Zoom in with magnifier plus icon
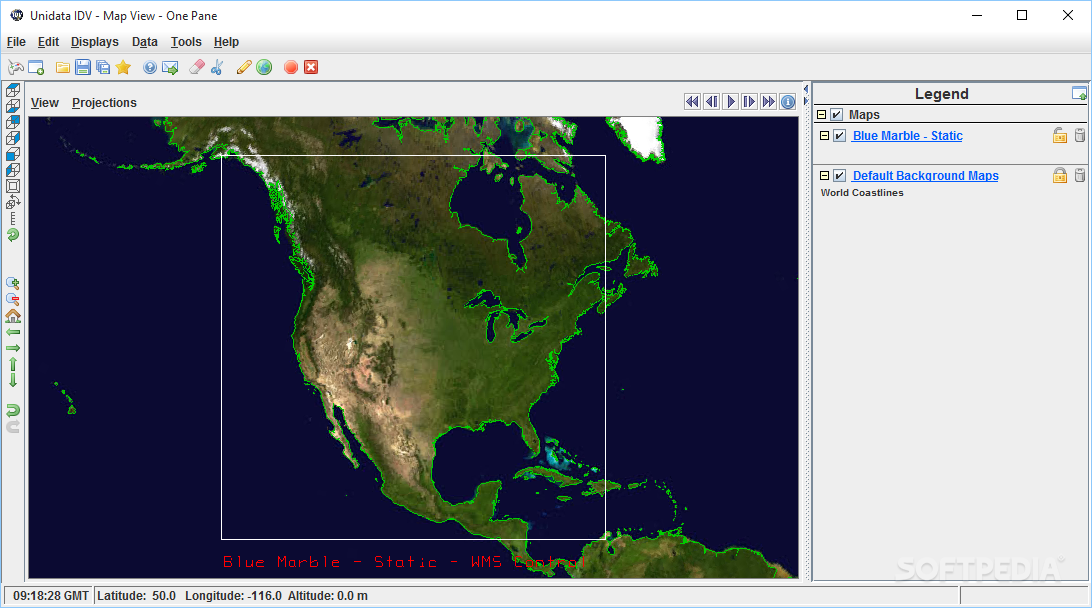Screen dimensions: 1092x608 pyautogui.click(x=13, y=283)
